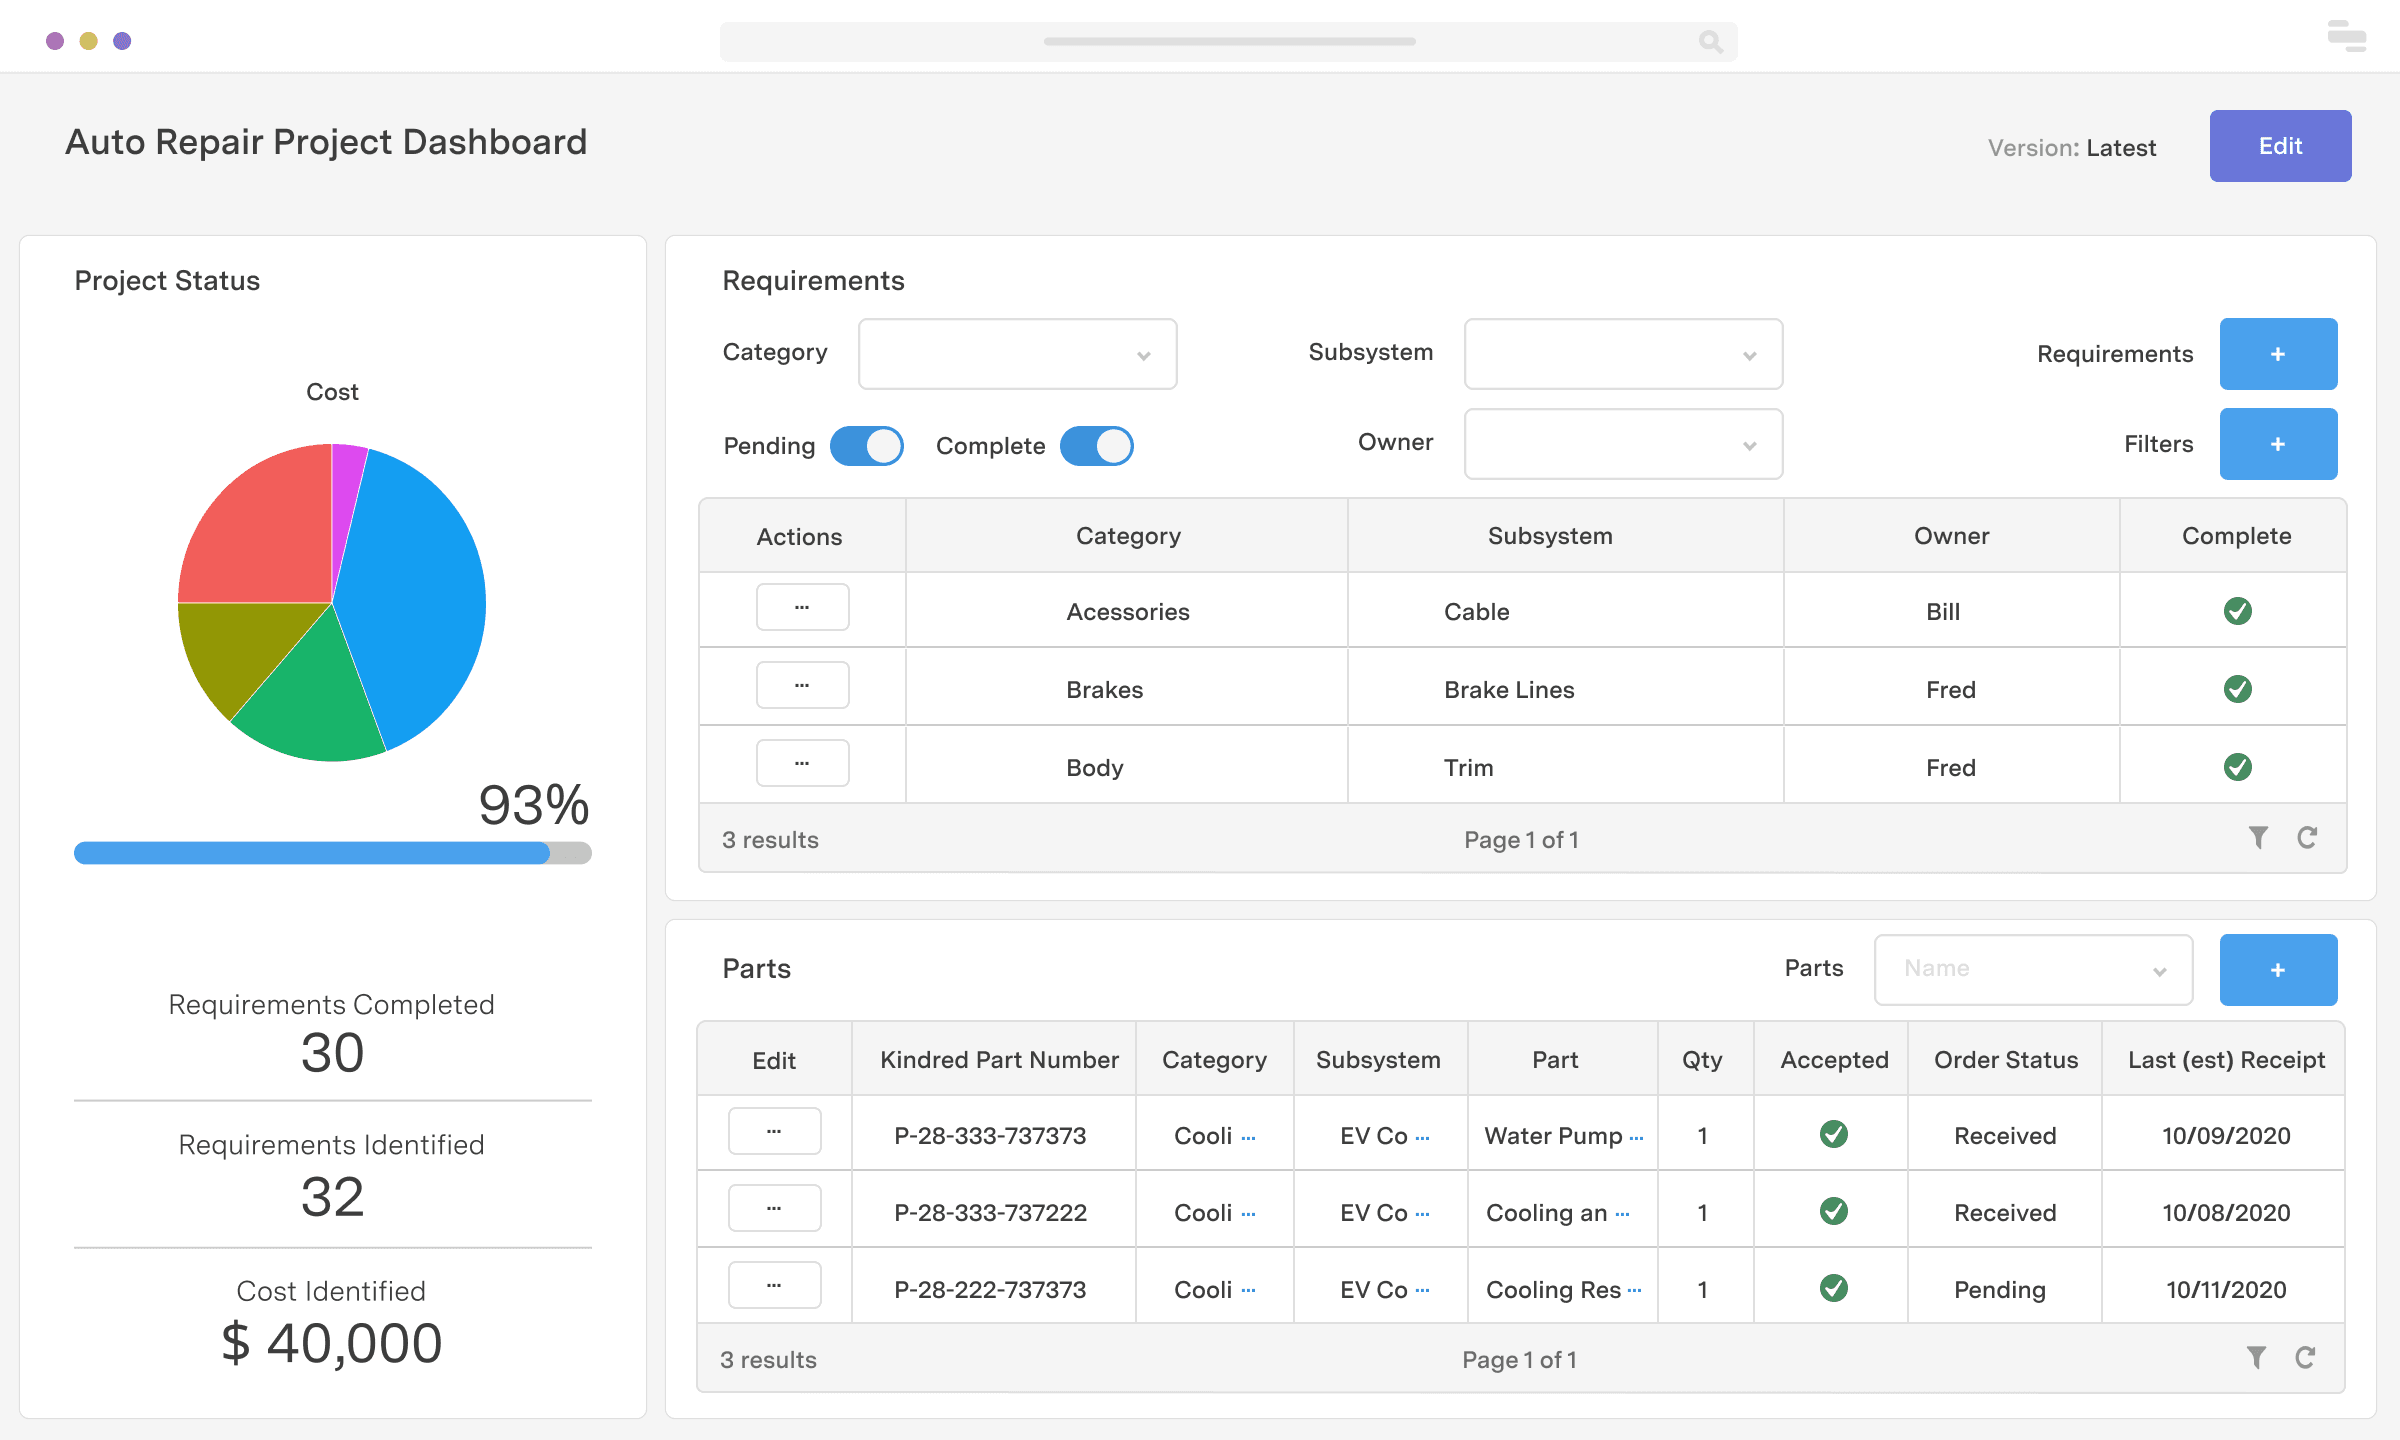Open the filter icon in the Requirements table footer
Viewport: 2400px width, 1440px height.
tap(2257, 838)
